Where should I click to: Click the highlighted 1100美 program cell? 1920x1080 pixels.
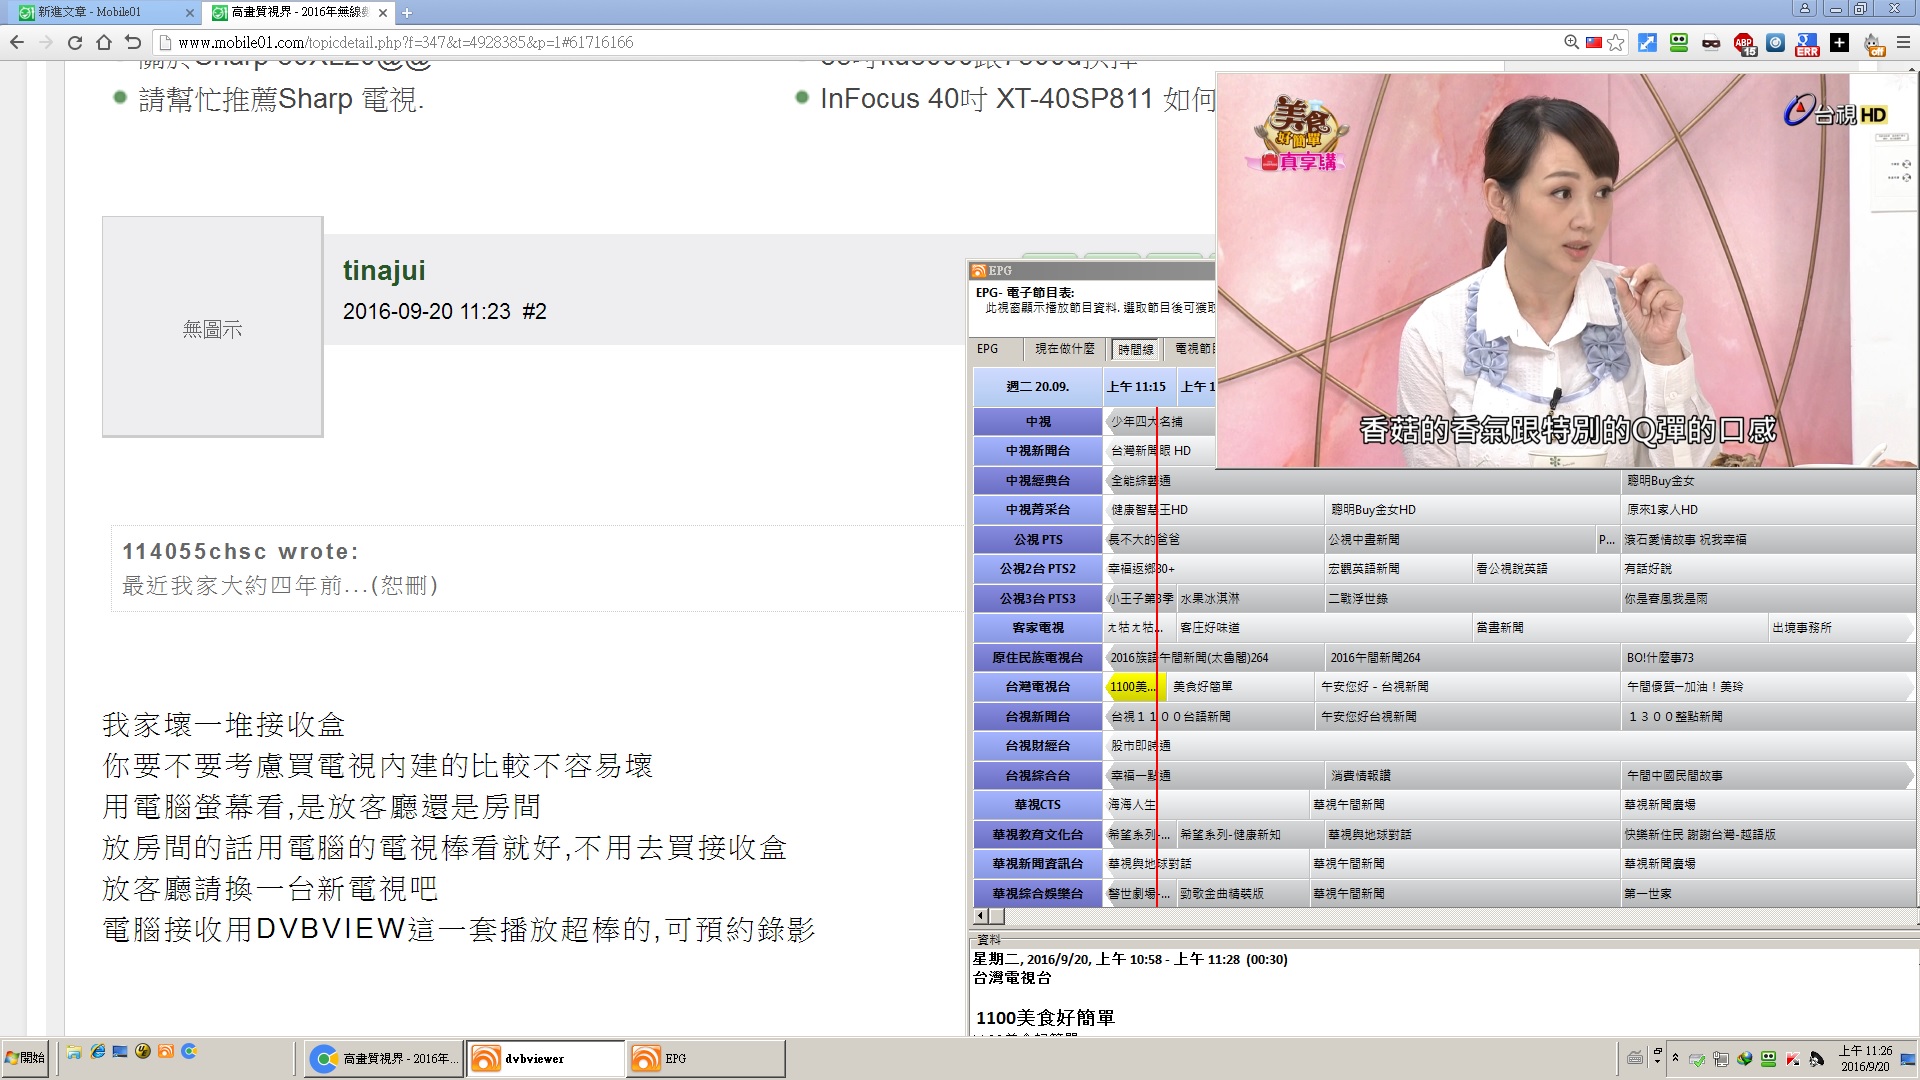1135,687
